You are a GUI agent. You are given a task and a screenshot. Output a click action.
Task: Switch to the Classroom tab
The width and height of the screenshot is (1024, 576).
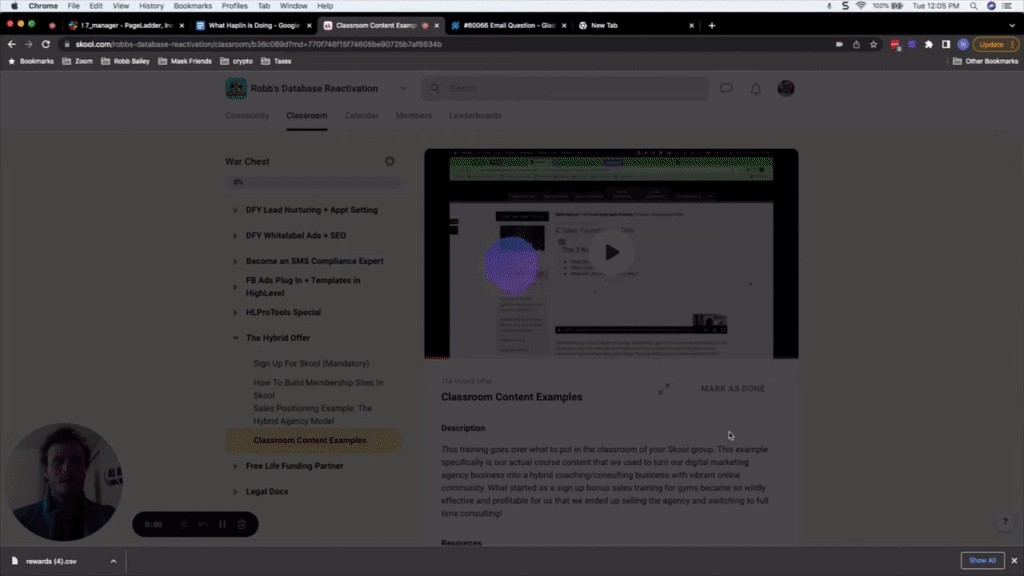[306, 115]
